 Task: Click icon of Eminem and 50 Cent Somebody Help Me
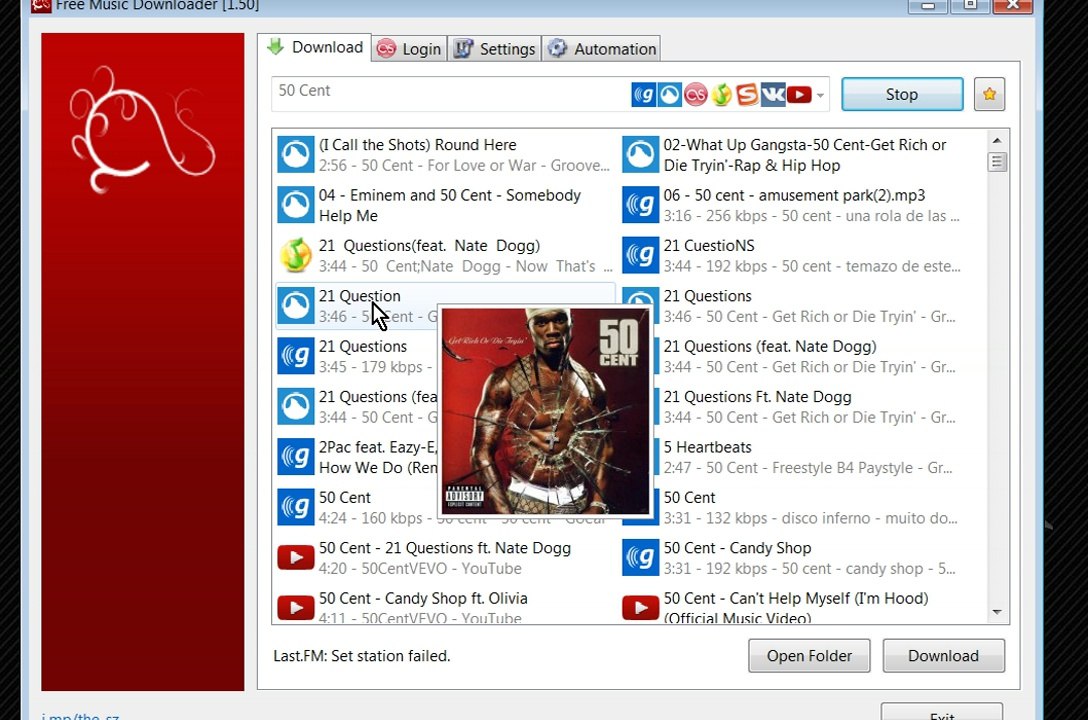click(x=296, y=205)
